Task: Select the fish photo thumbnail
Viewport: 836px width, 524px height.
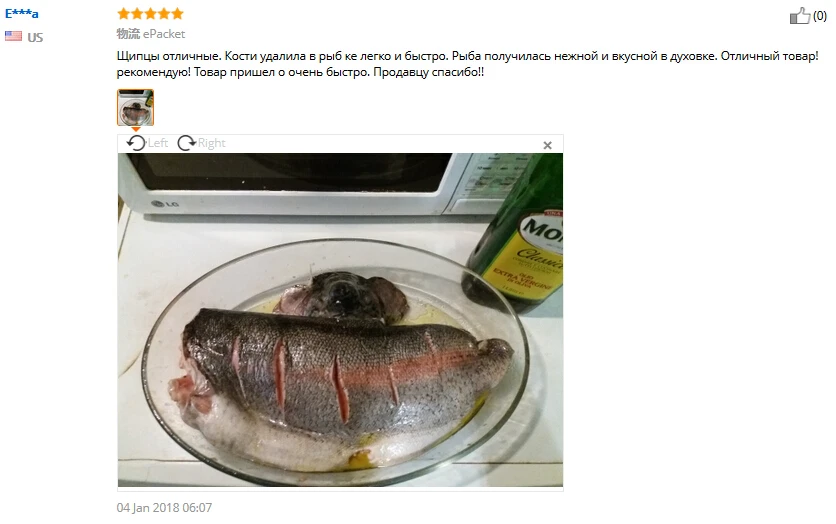Action: 135,108
